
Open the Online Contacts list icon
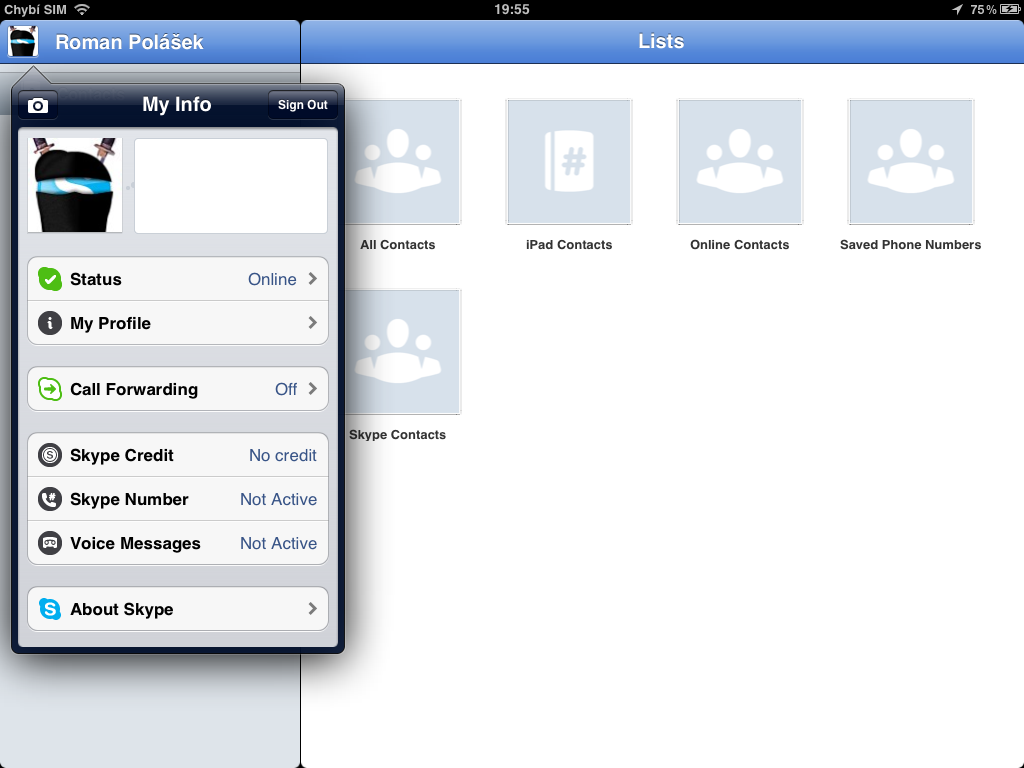click(x=740, y=162)
